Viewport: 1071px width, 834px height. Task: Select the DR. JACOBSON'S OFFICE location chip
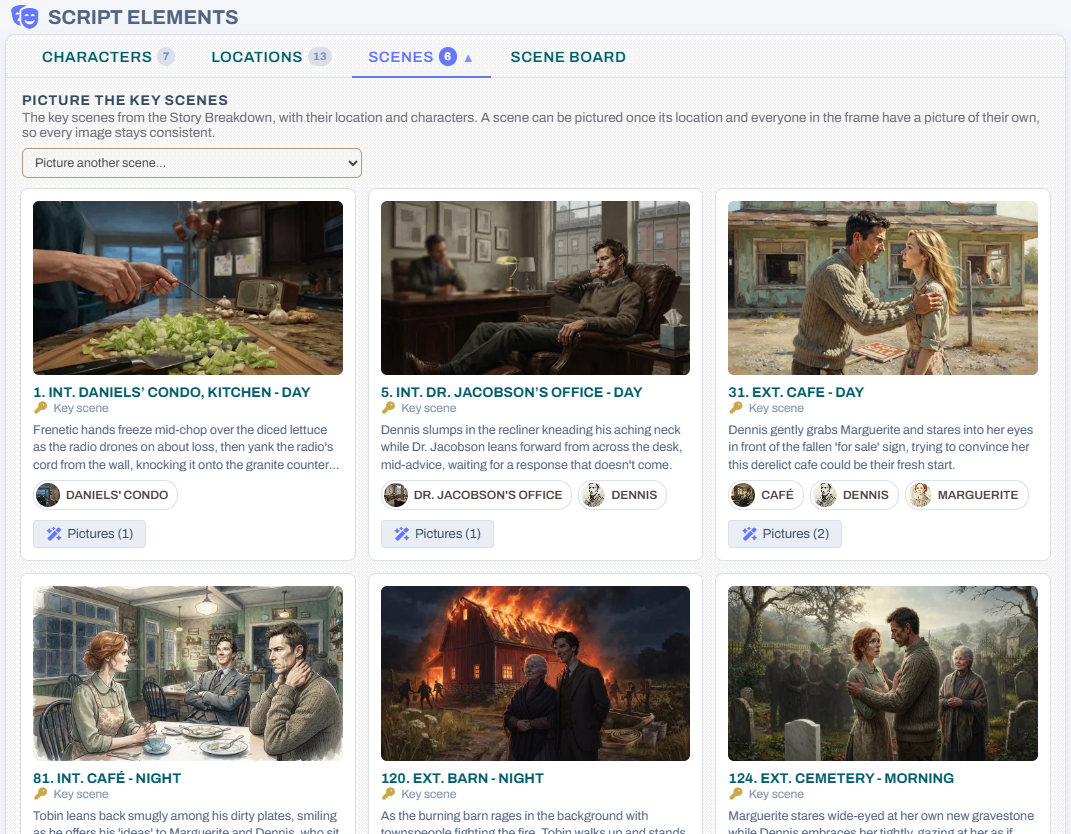(475, 495)
